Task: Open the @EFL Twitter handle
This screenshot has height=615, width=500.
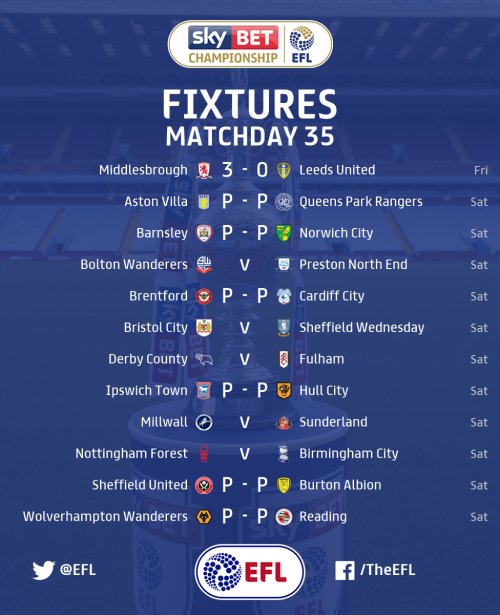Action: point(78,570)
